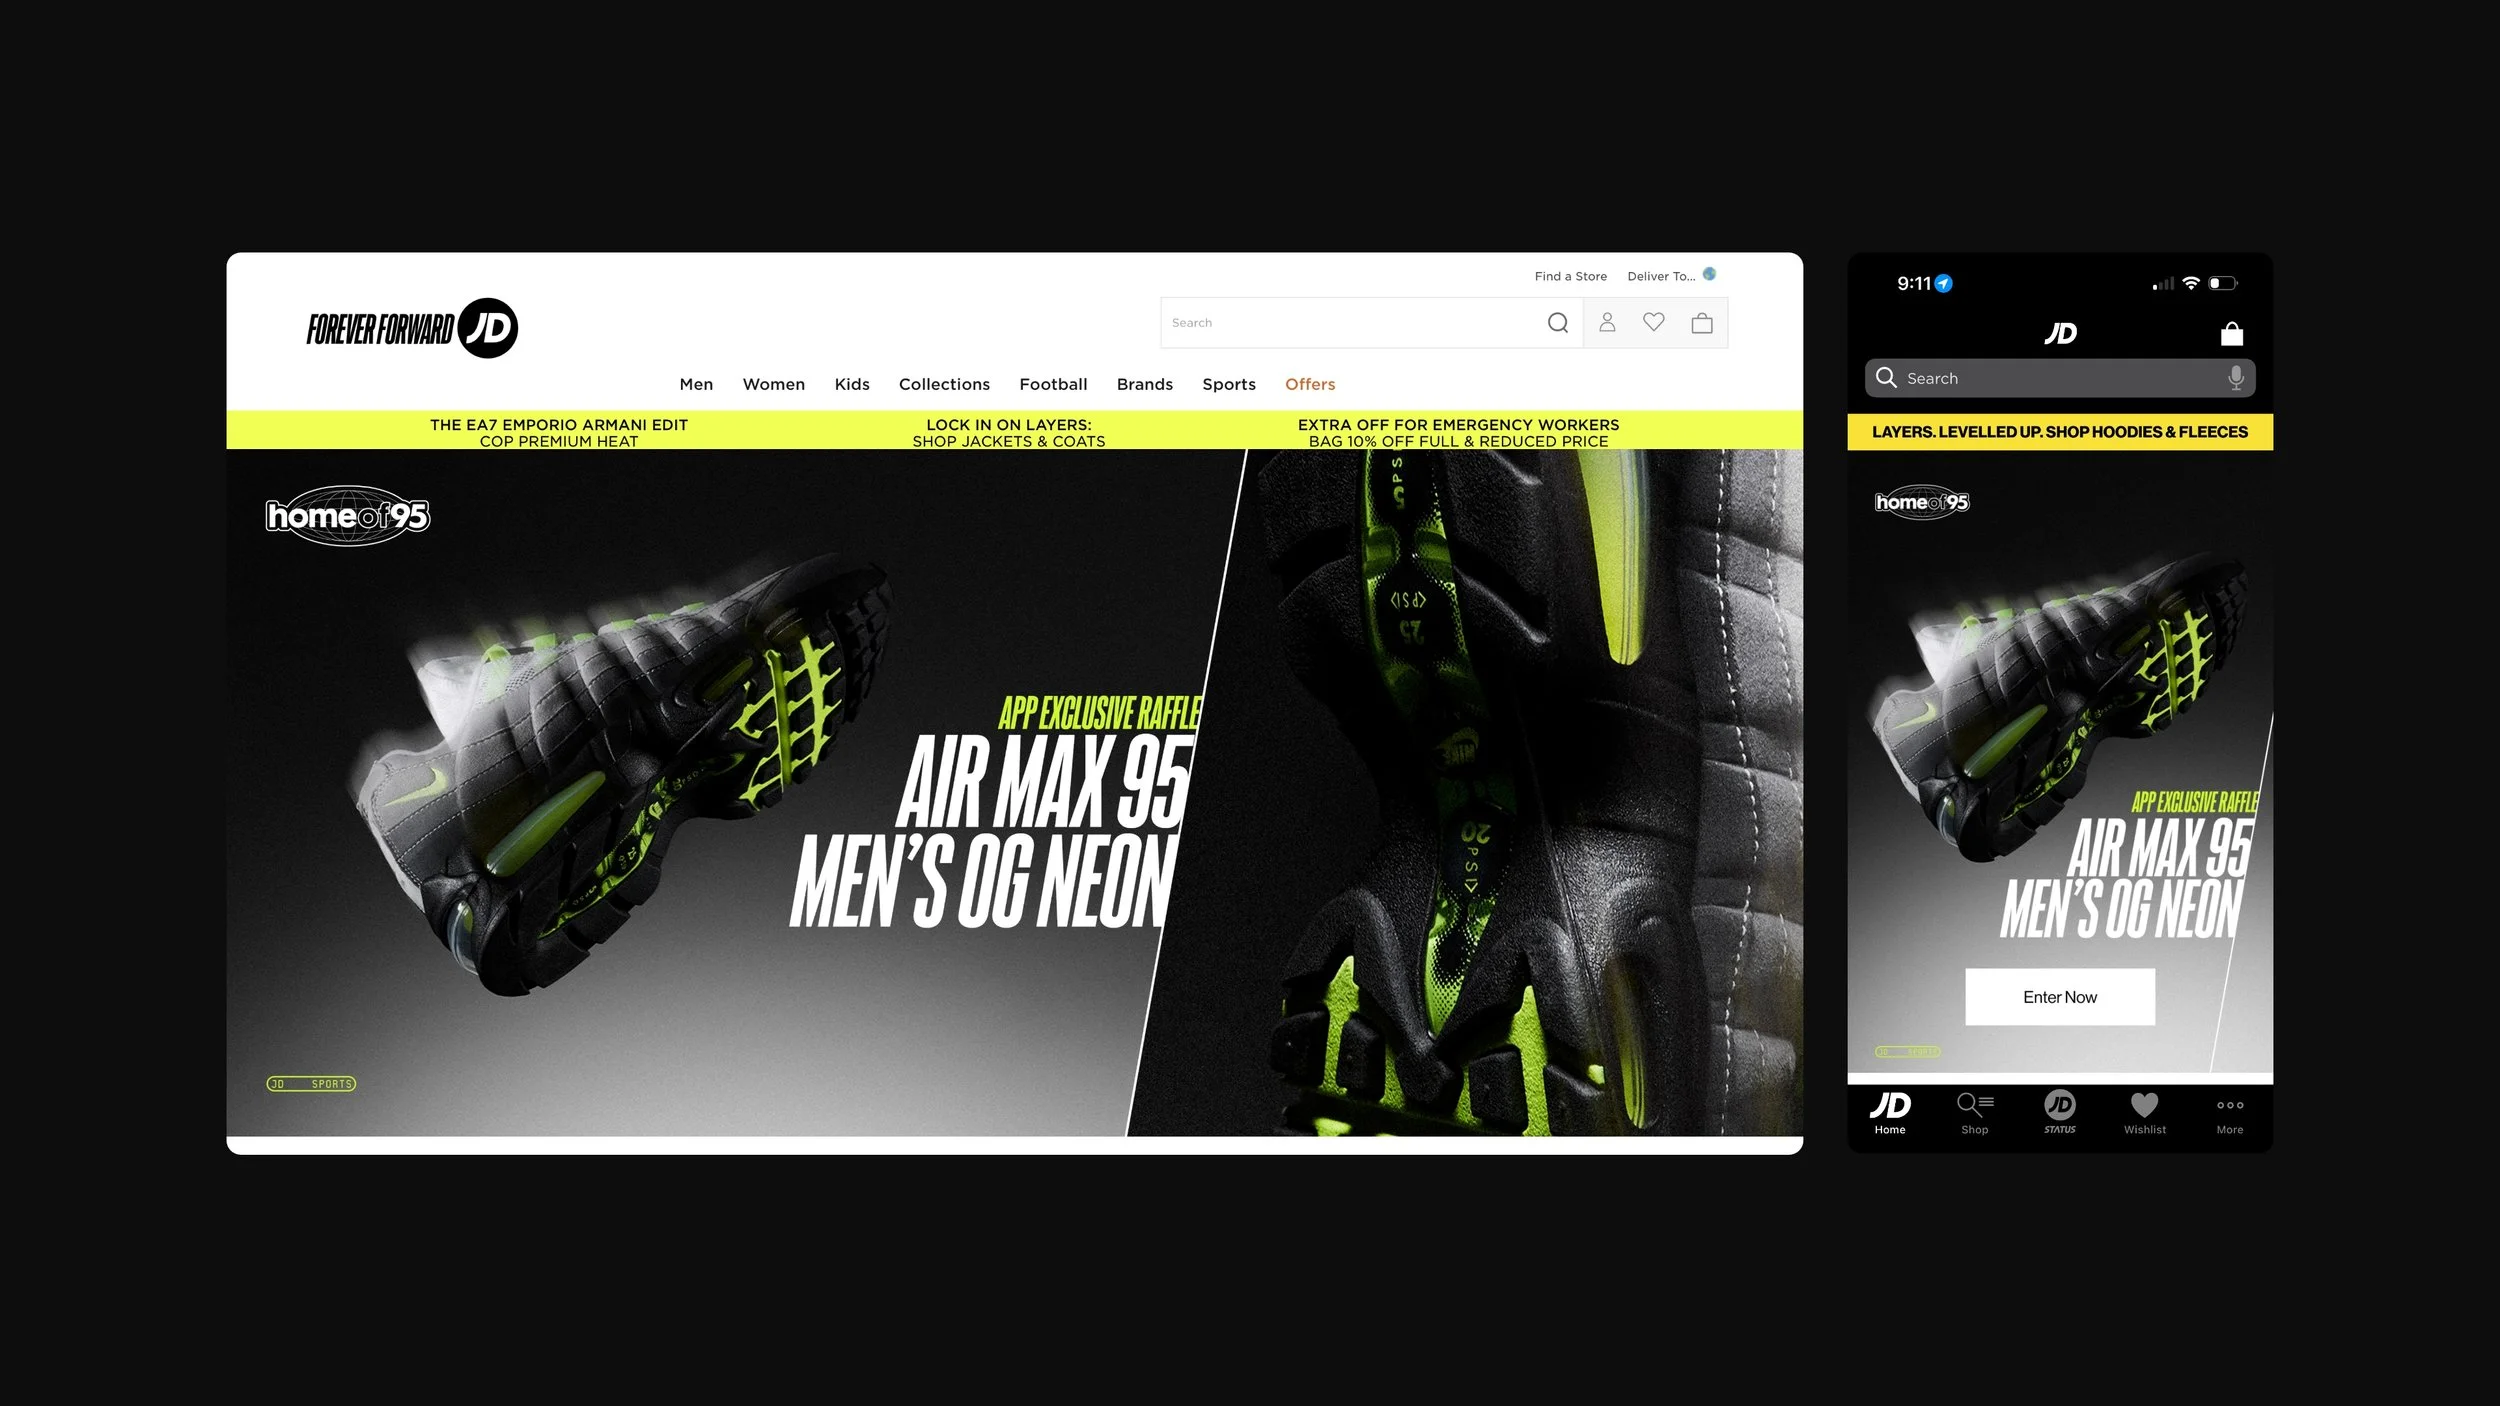Tap the location arrow icon in phone status bar

coord(1943,284)
